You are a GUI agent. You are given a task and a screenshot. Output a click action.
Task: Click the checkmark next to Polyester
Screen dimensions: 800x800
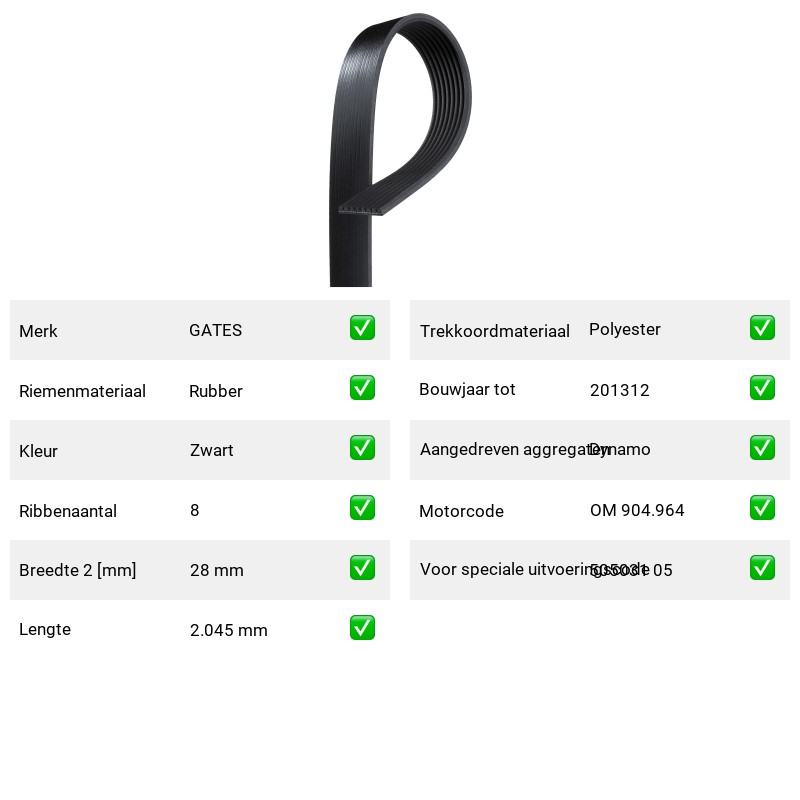pyautogui.click(x=762, y=328)
